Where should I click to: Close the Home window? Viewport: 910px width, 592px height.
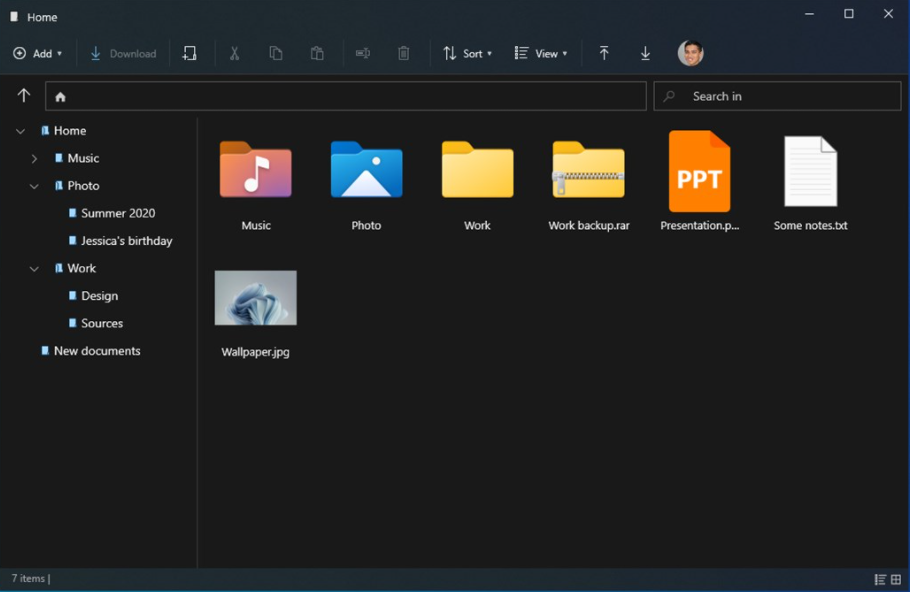point(888,14)
